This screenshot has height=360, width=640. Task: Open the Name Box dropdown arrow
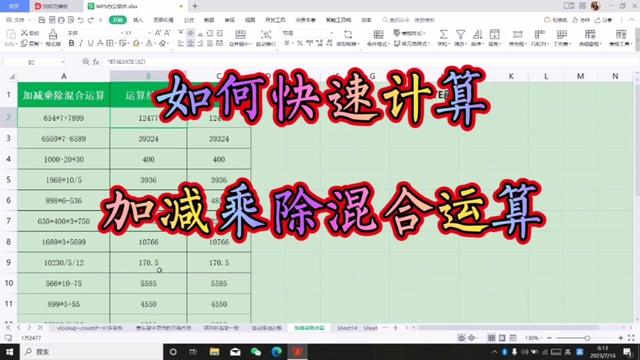coord(62,62)
